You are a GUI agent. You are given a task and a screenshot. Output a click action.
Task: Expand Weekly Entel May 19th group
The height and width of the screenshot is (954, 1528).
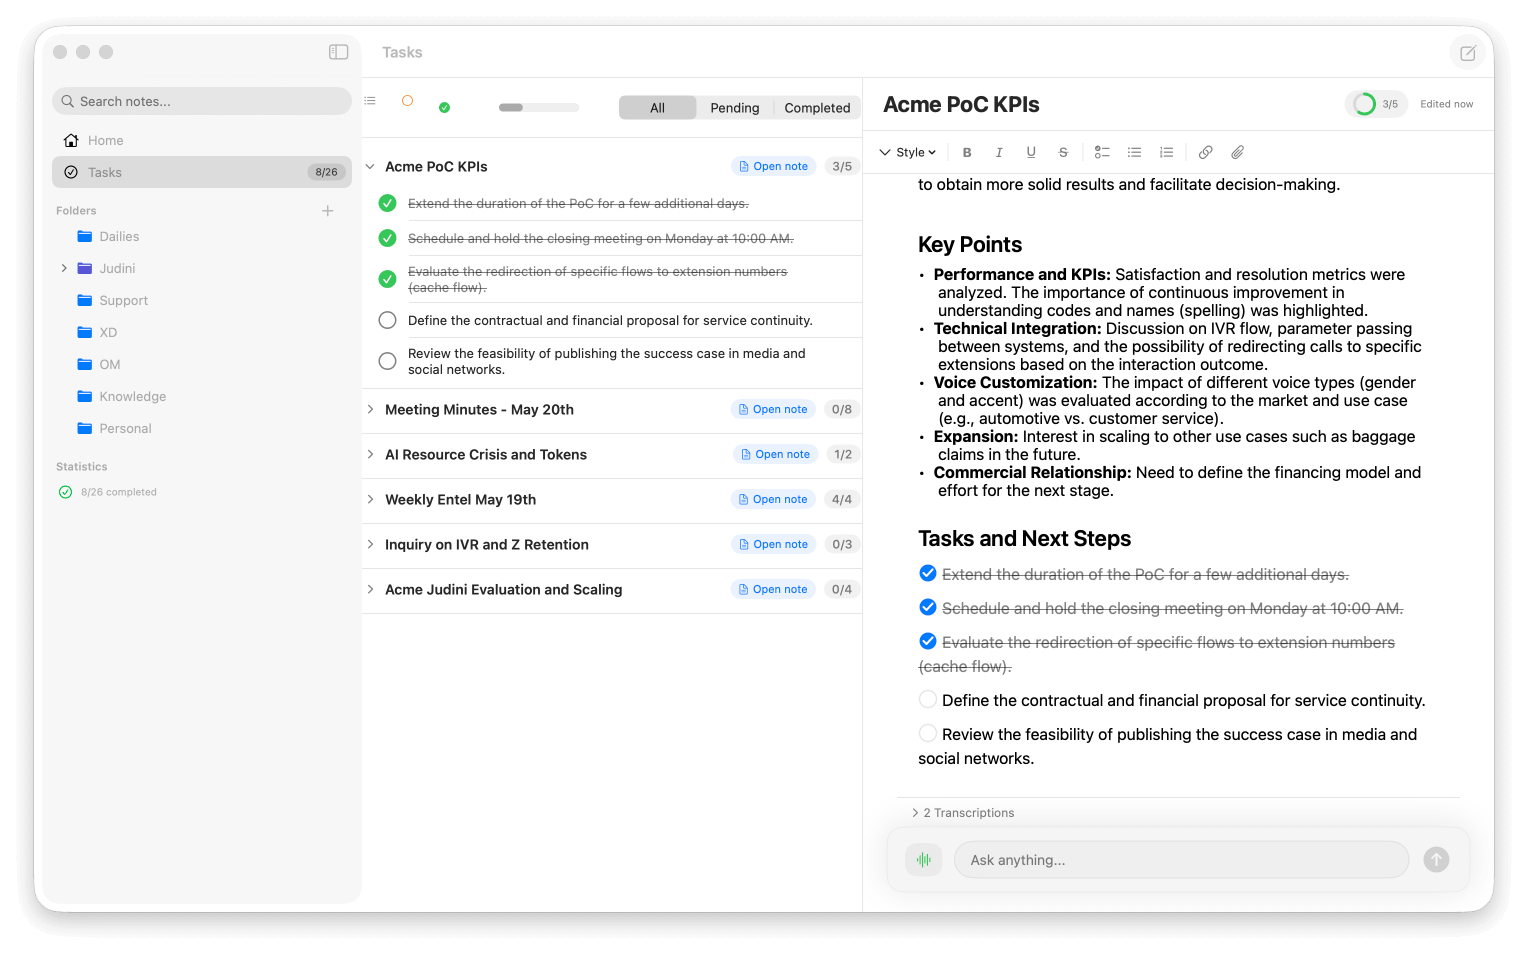pyautogui.click(x=370, y=499)
